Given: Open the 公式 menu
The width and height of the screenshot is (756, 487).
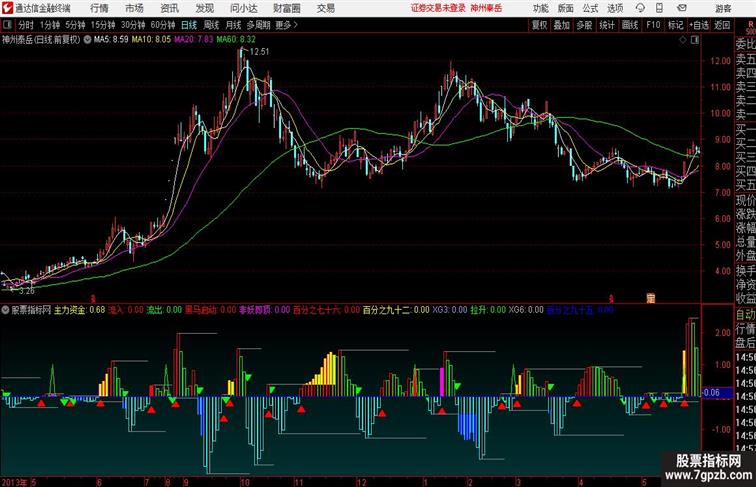Looking at the screenshot, I should [x=590, y=8].
